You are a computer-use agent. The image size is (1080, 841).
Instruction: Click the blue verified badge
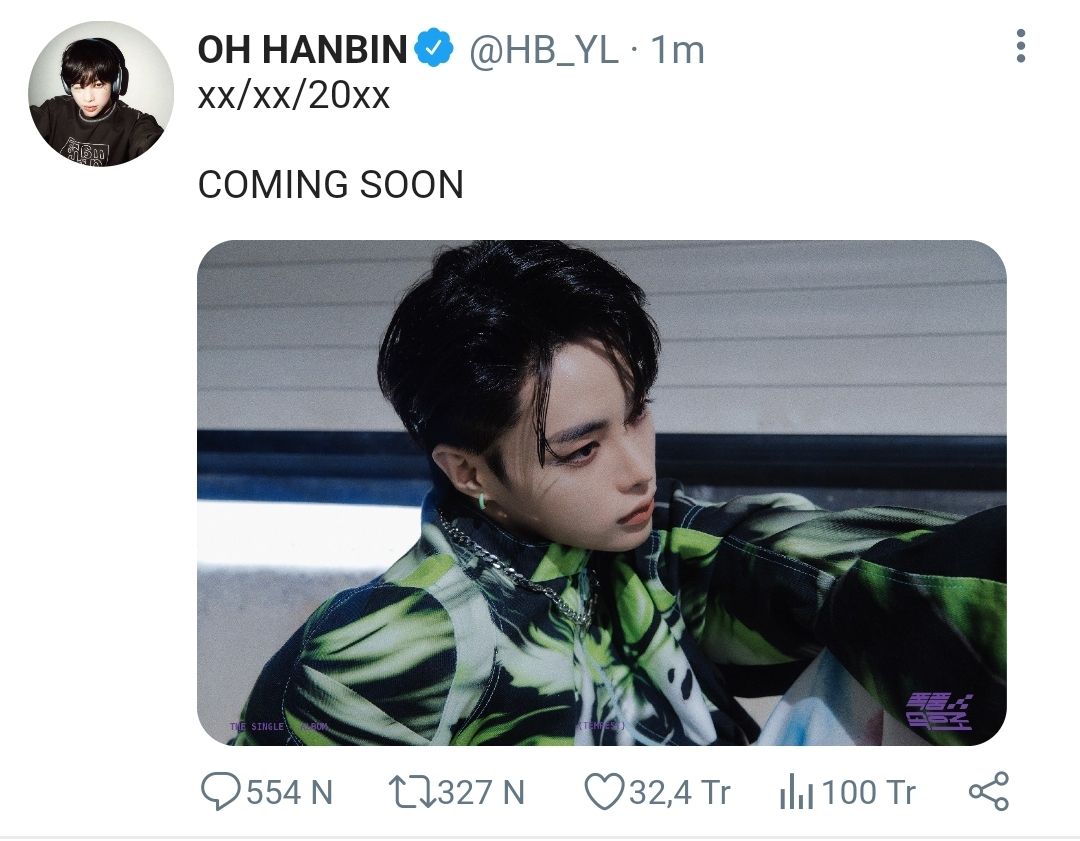434,48
